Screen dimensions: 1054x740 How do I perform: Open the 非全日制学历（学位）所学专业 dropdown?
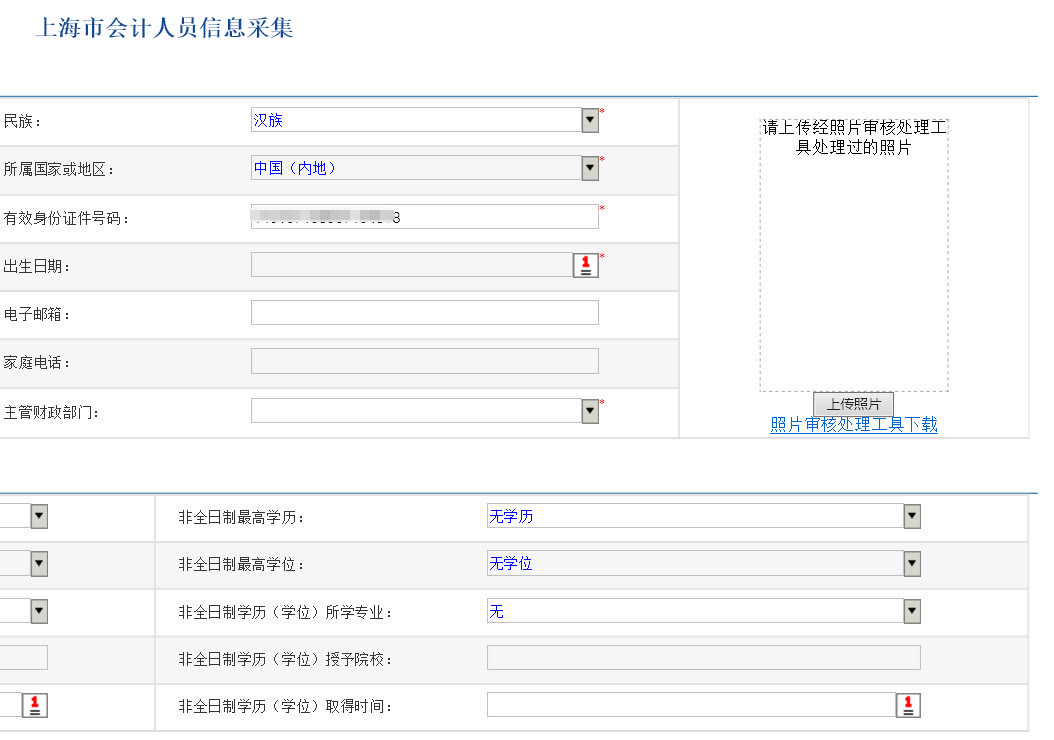[910, 610]
